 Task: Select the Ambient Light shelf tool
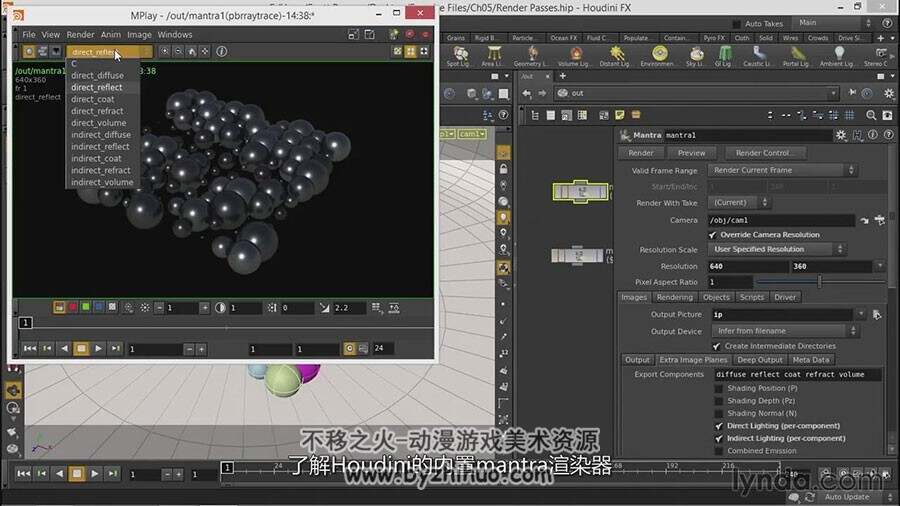point(837,57)
